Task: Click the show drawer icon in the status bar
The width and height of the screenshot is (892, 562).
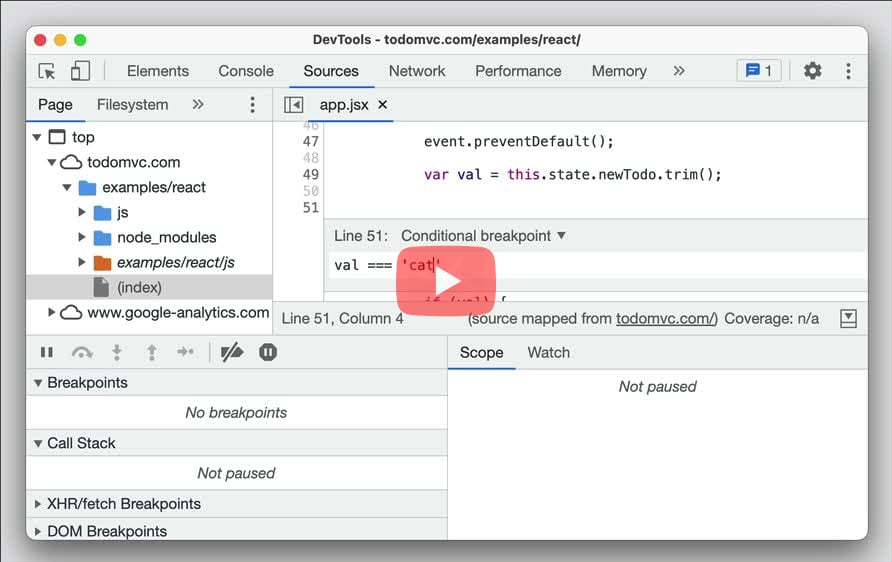Action: click(x=848, y=319)
